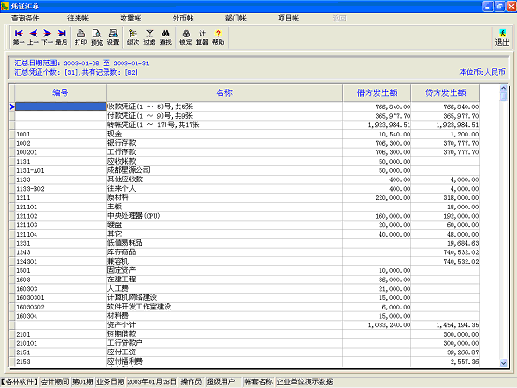Select the 转账凭证 summary row

pos(247,125)
